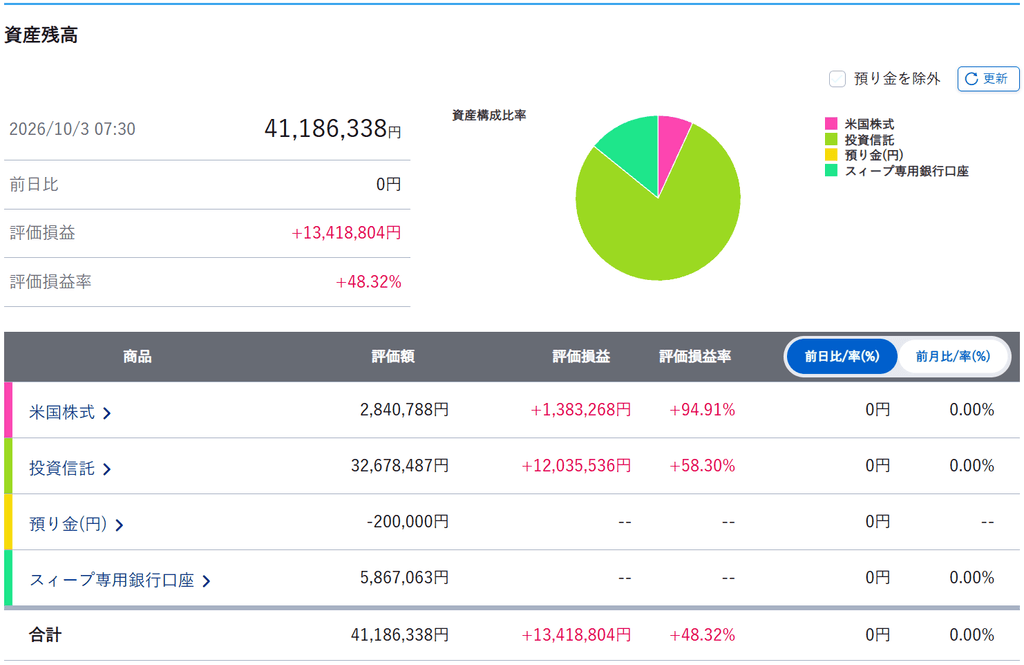Click the +94.91% rate cell
Image resolution: width=1024 pixels, height=665 pixels.
tap(702, 410)
